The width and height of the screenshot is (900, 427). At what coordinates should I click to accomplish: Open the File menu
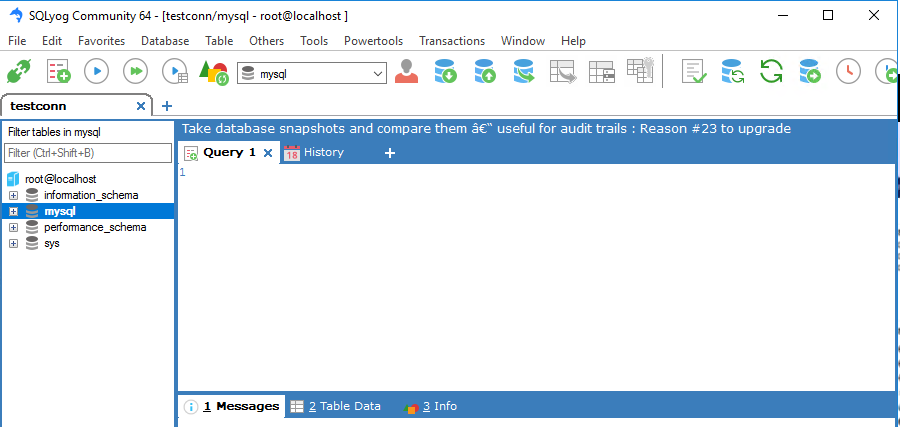click(x=17, y=41)
